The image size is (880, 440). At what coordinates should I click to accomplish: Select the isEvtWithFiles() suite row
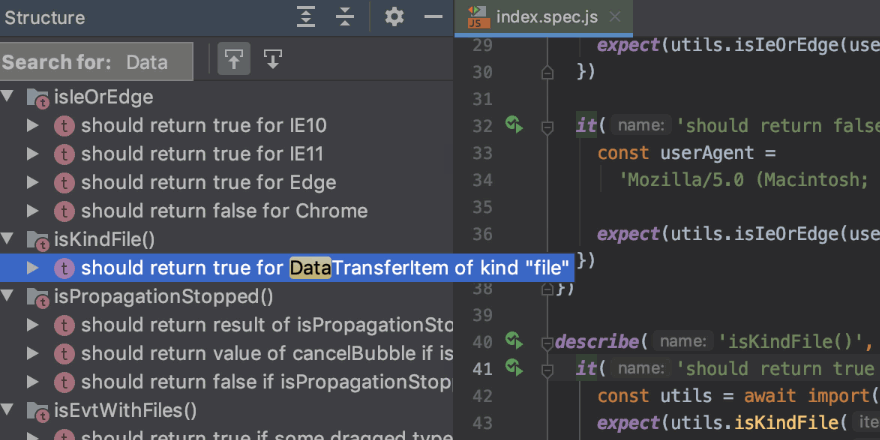click(x=226, y=411)
